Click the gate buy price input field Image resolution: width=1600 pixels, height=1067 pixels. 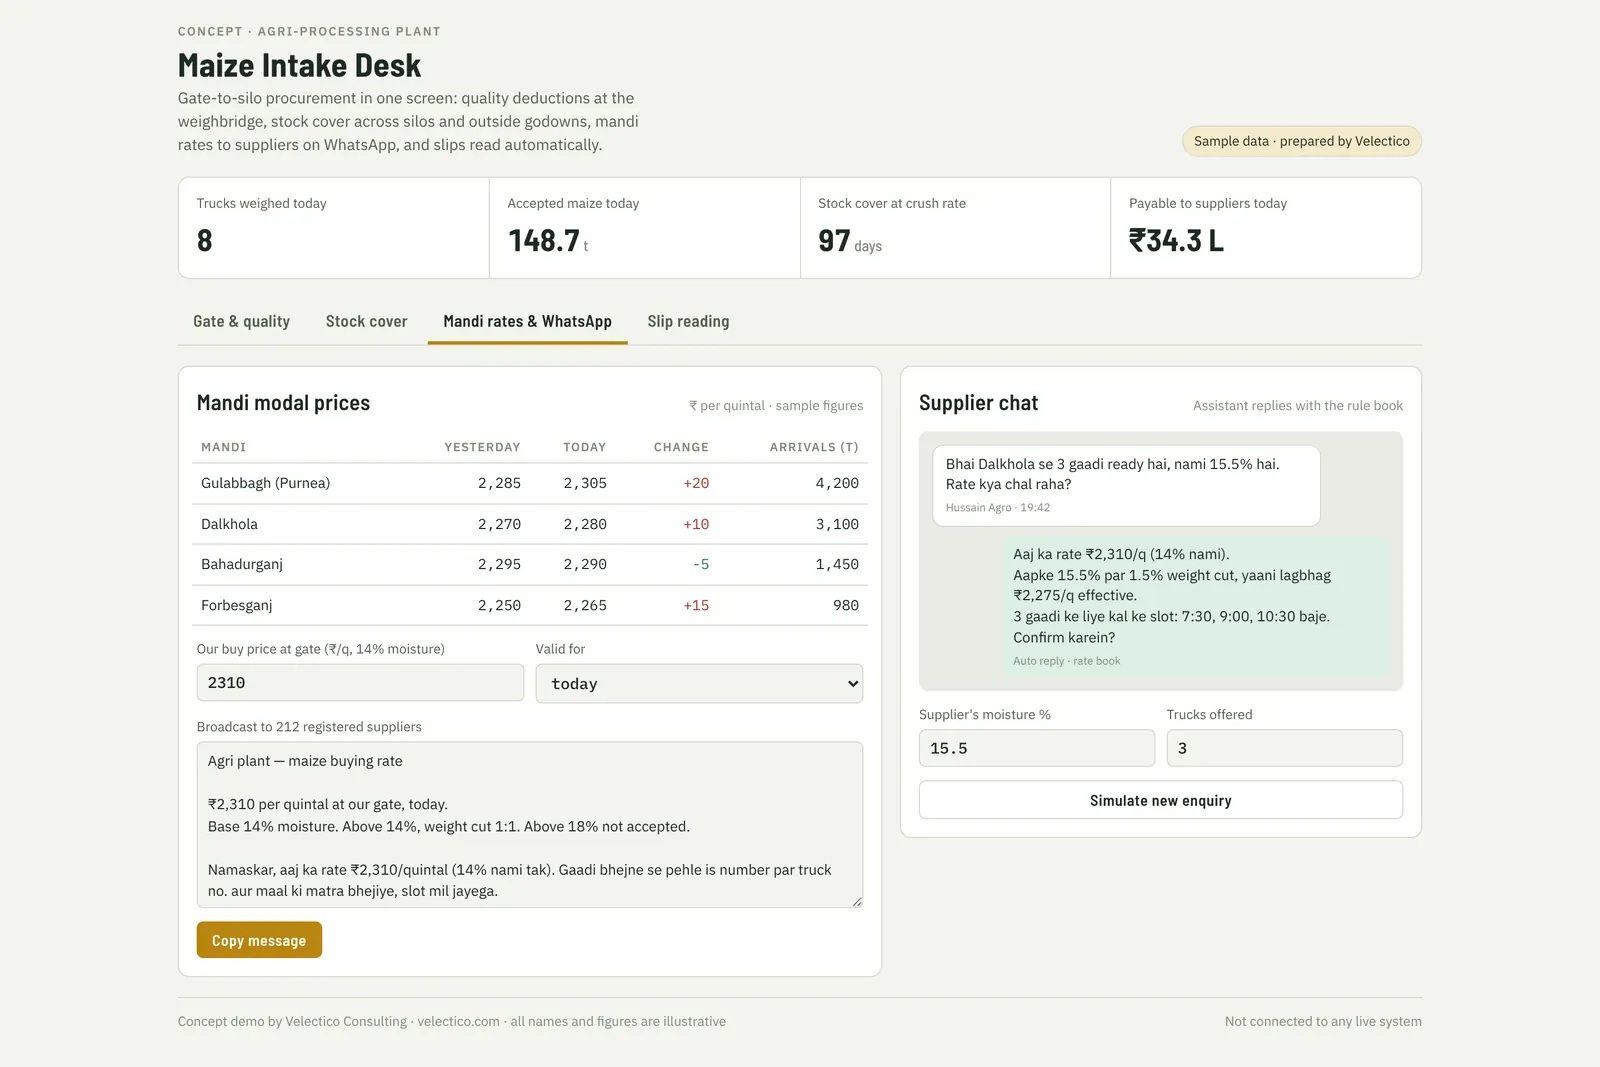click(x=360, y=683)
